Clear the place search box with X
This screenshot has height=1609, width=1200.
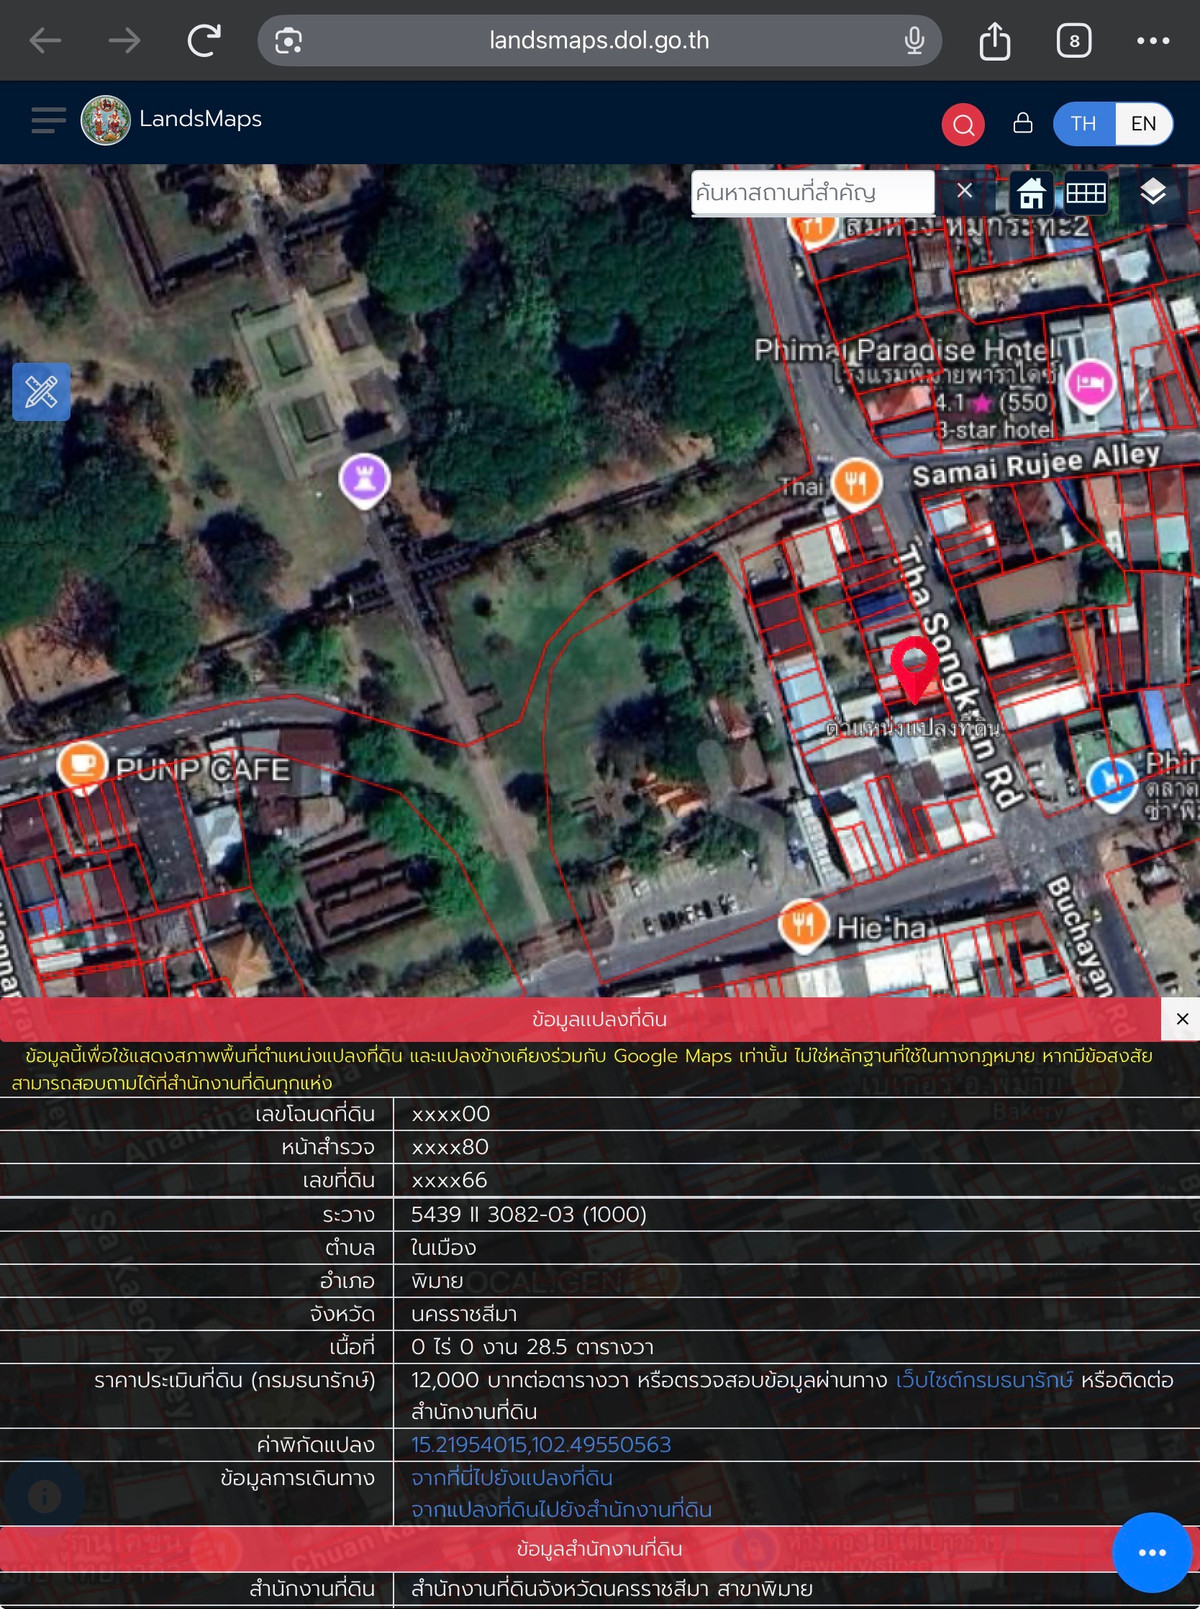[x=964, y=191]
